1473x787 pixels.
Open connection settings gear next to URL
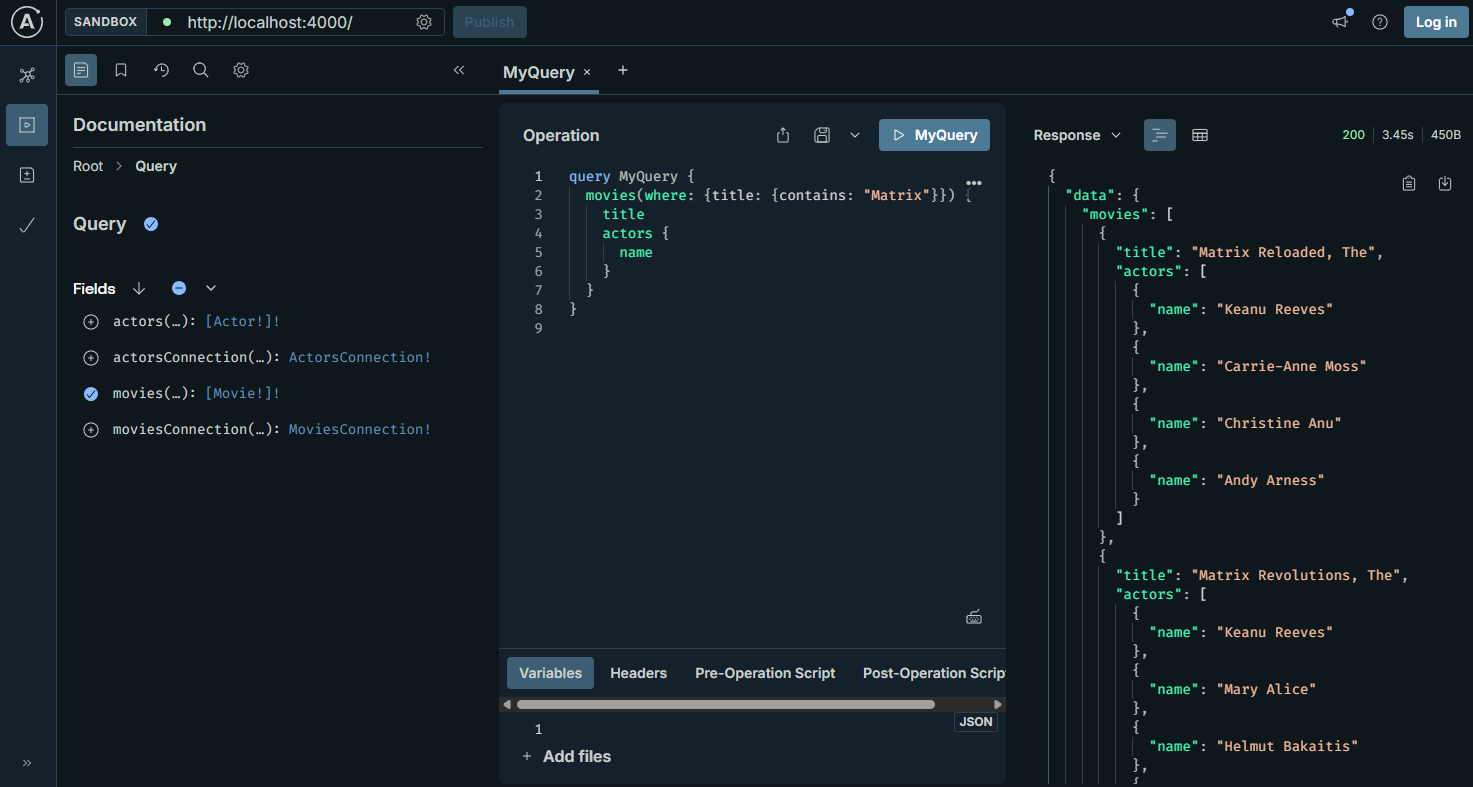pyautogui.click(x=424, y=22)
